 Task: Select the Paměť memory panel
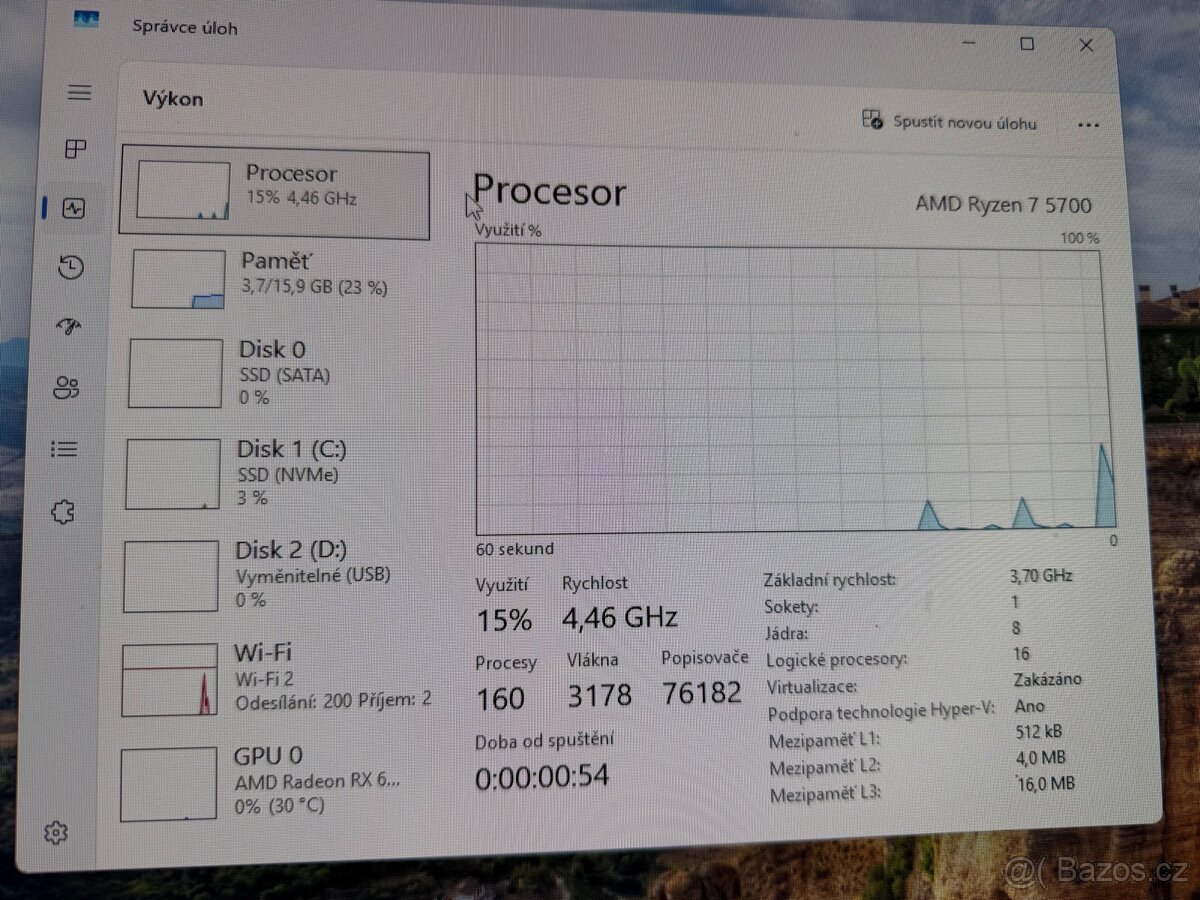(x=275, y=278)
